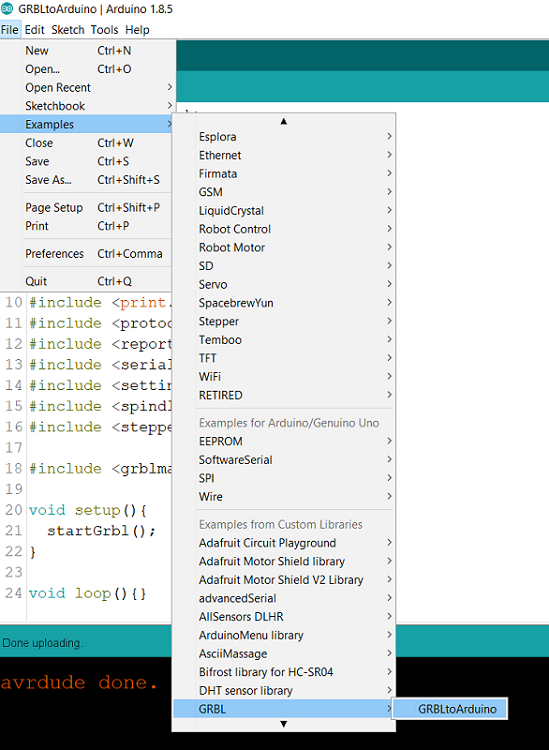Choose New from File menu
This screenshot has height=750, width=549.
pyautogui.click(x=86, y=51)
